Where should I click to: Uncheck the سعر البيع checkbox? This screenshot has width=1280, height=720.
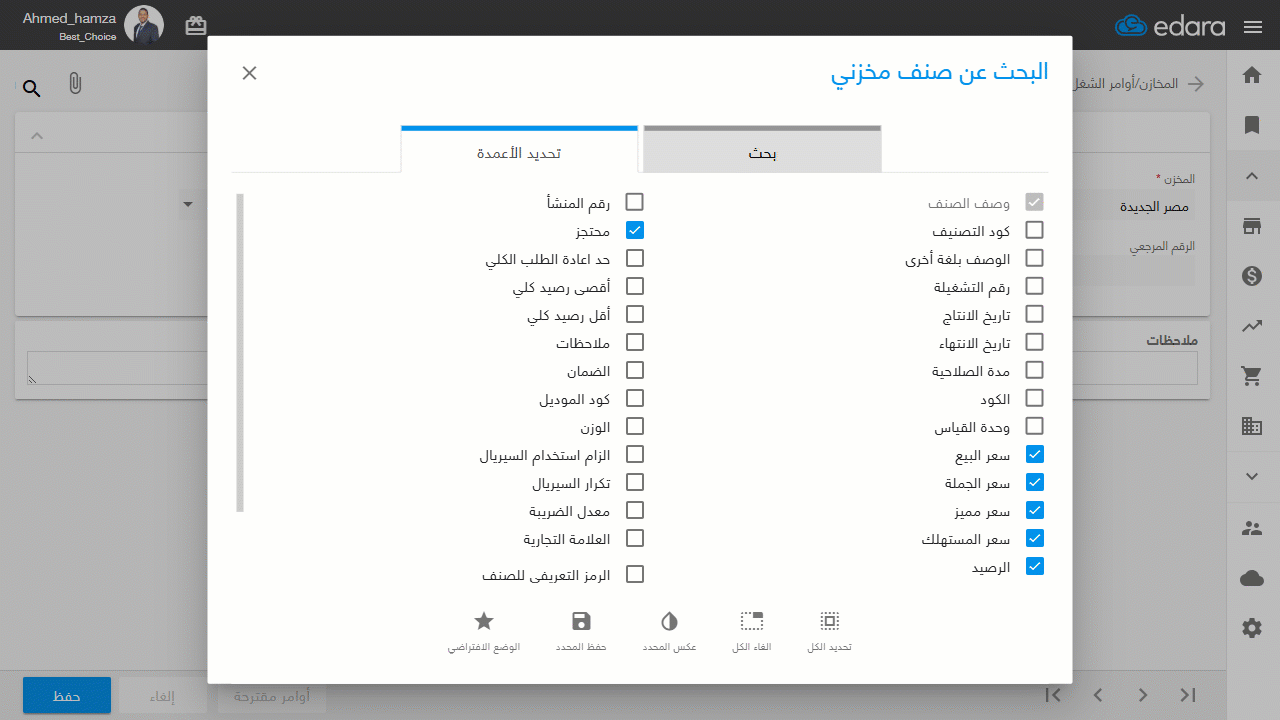pyautogui.click(x=1035, y=454)
